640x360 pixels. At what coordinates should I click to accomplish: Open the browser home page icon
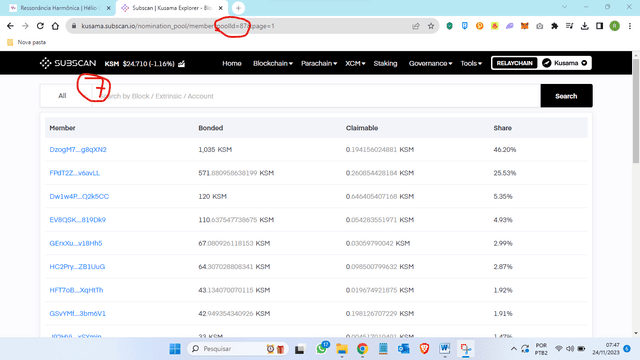point(55,26)
